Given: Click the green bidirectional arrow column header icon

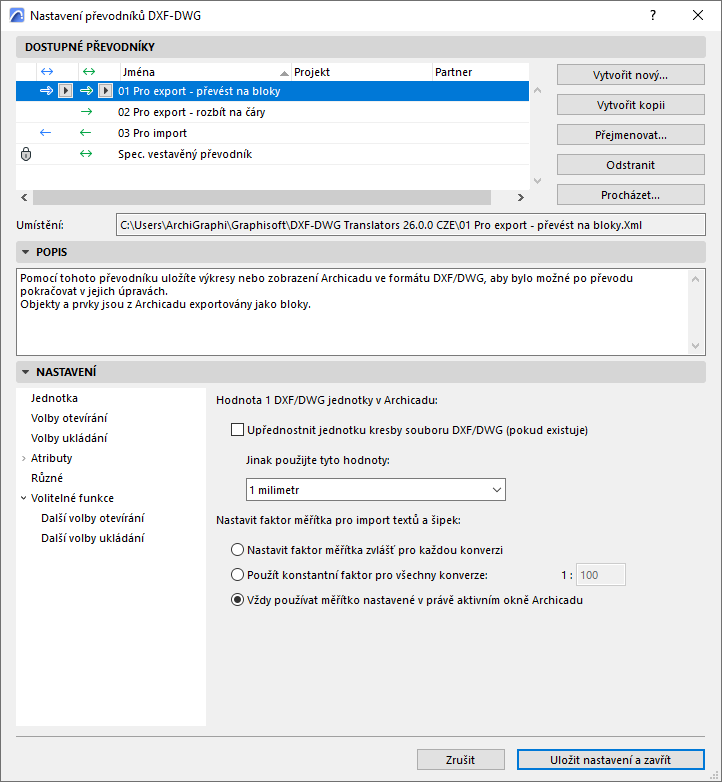Looking at the screenshot, I should [89, 72].
